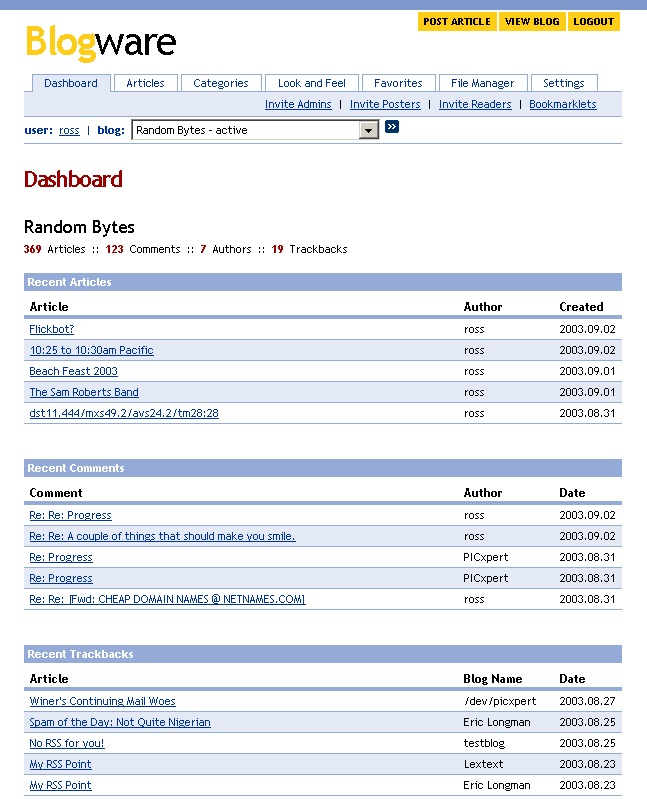Go to Look and Feel tab
The image size is (647, 799).
point(312,83)
